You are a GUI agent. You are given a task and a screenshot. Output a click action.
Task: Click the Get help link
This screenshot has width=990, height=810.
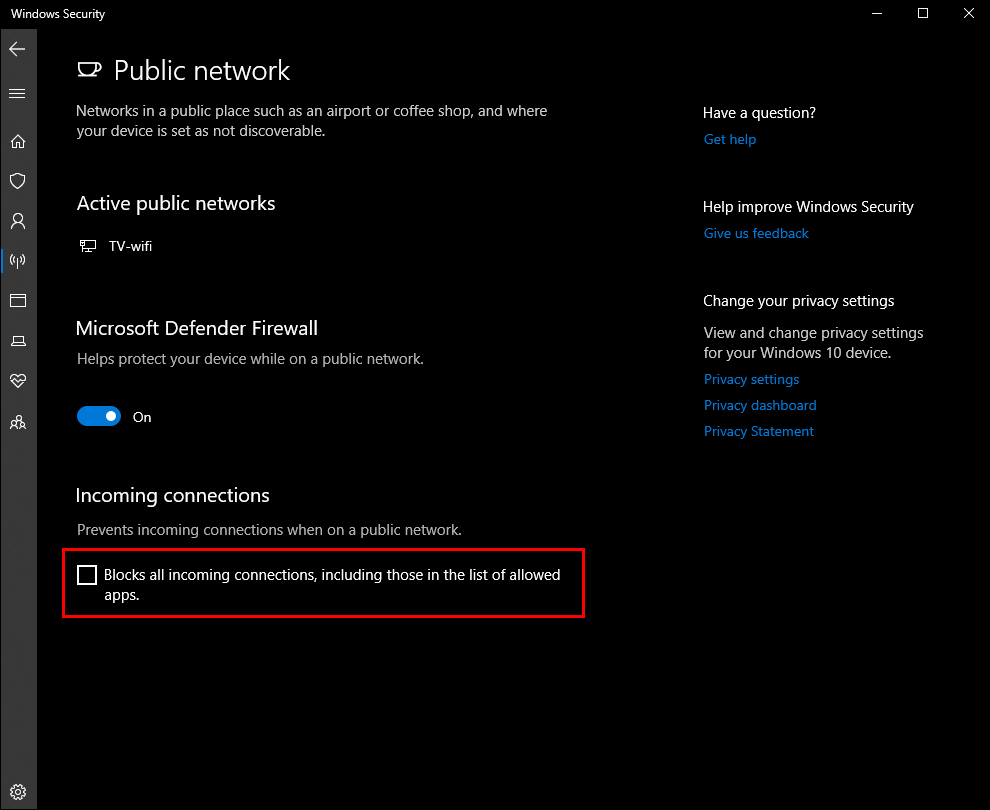pos(729,139)
